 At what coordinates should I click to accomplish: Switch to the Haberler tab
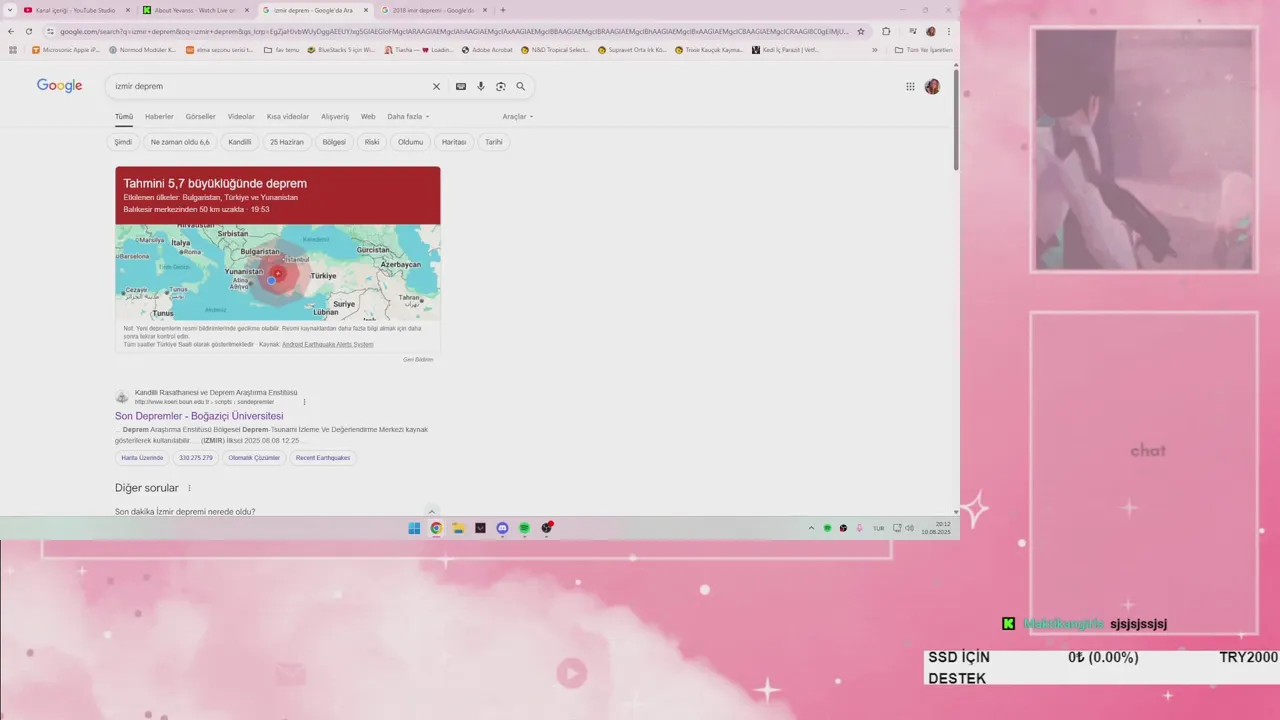[x=159, y=117]
